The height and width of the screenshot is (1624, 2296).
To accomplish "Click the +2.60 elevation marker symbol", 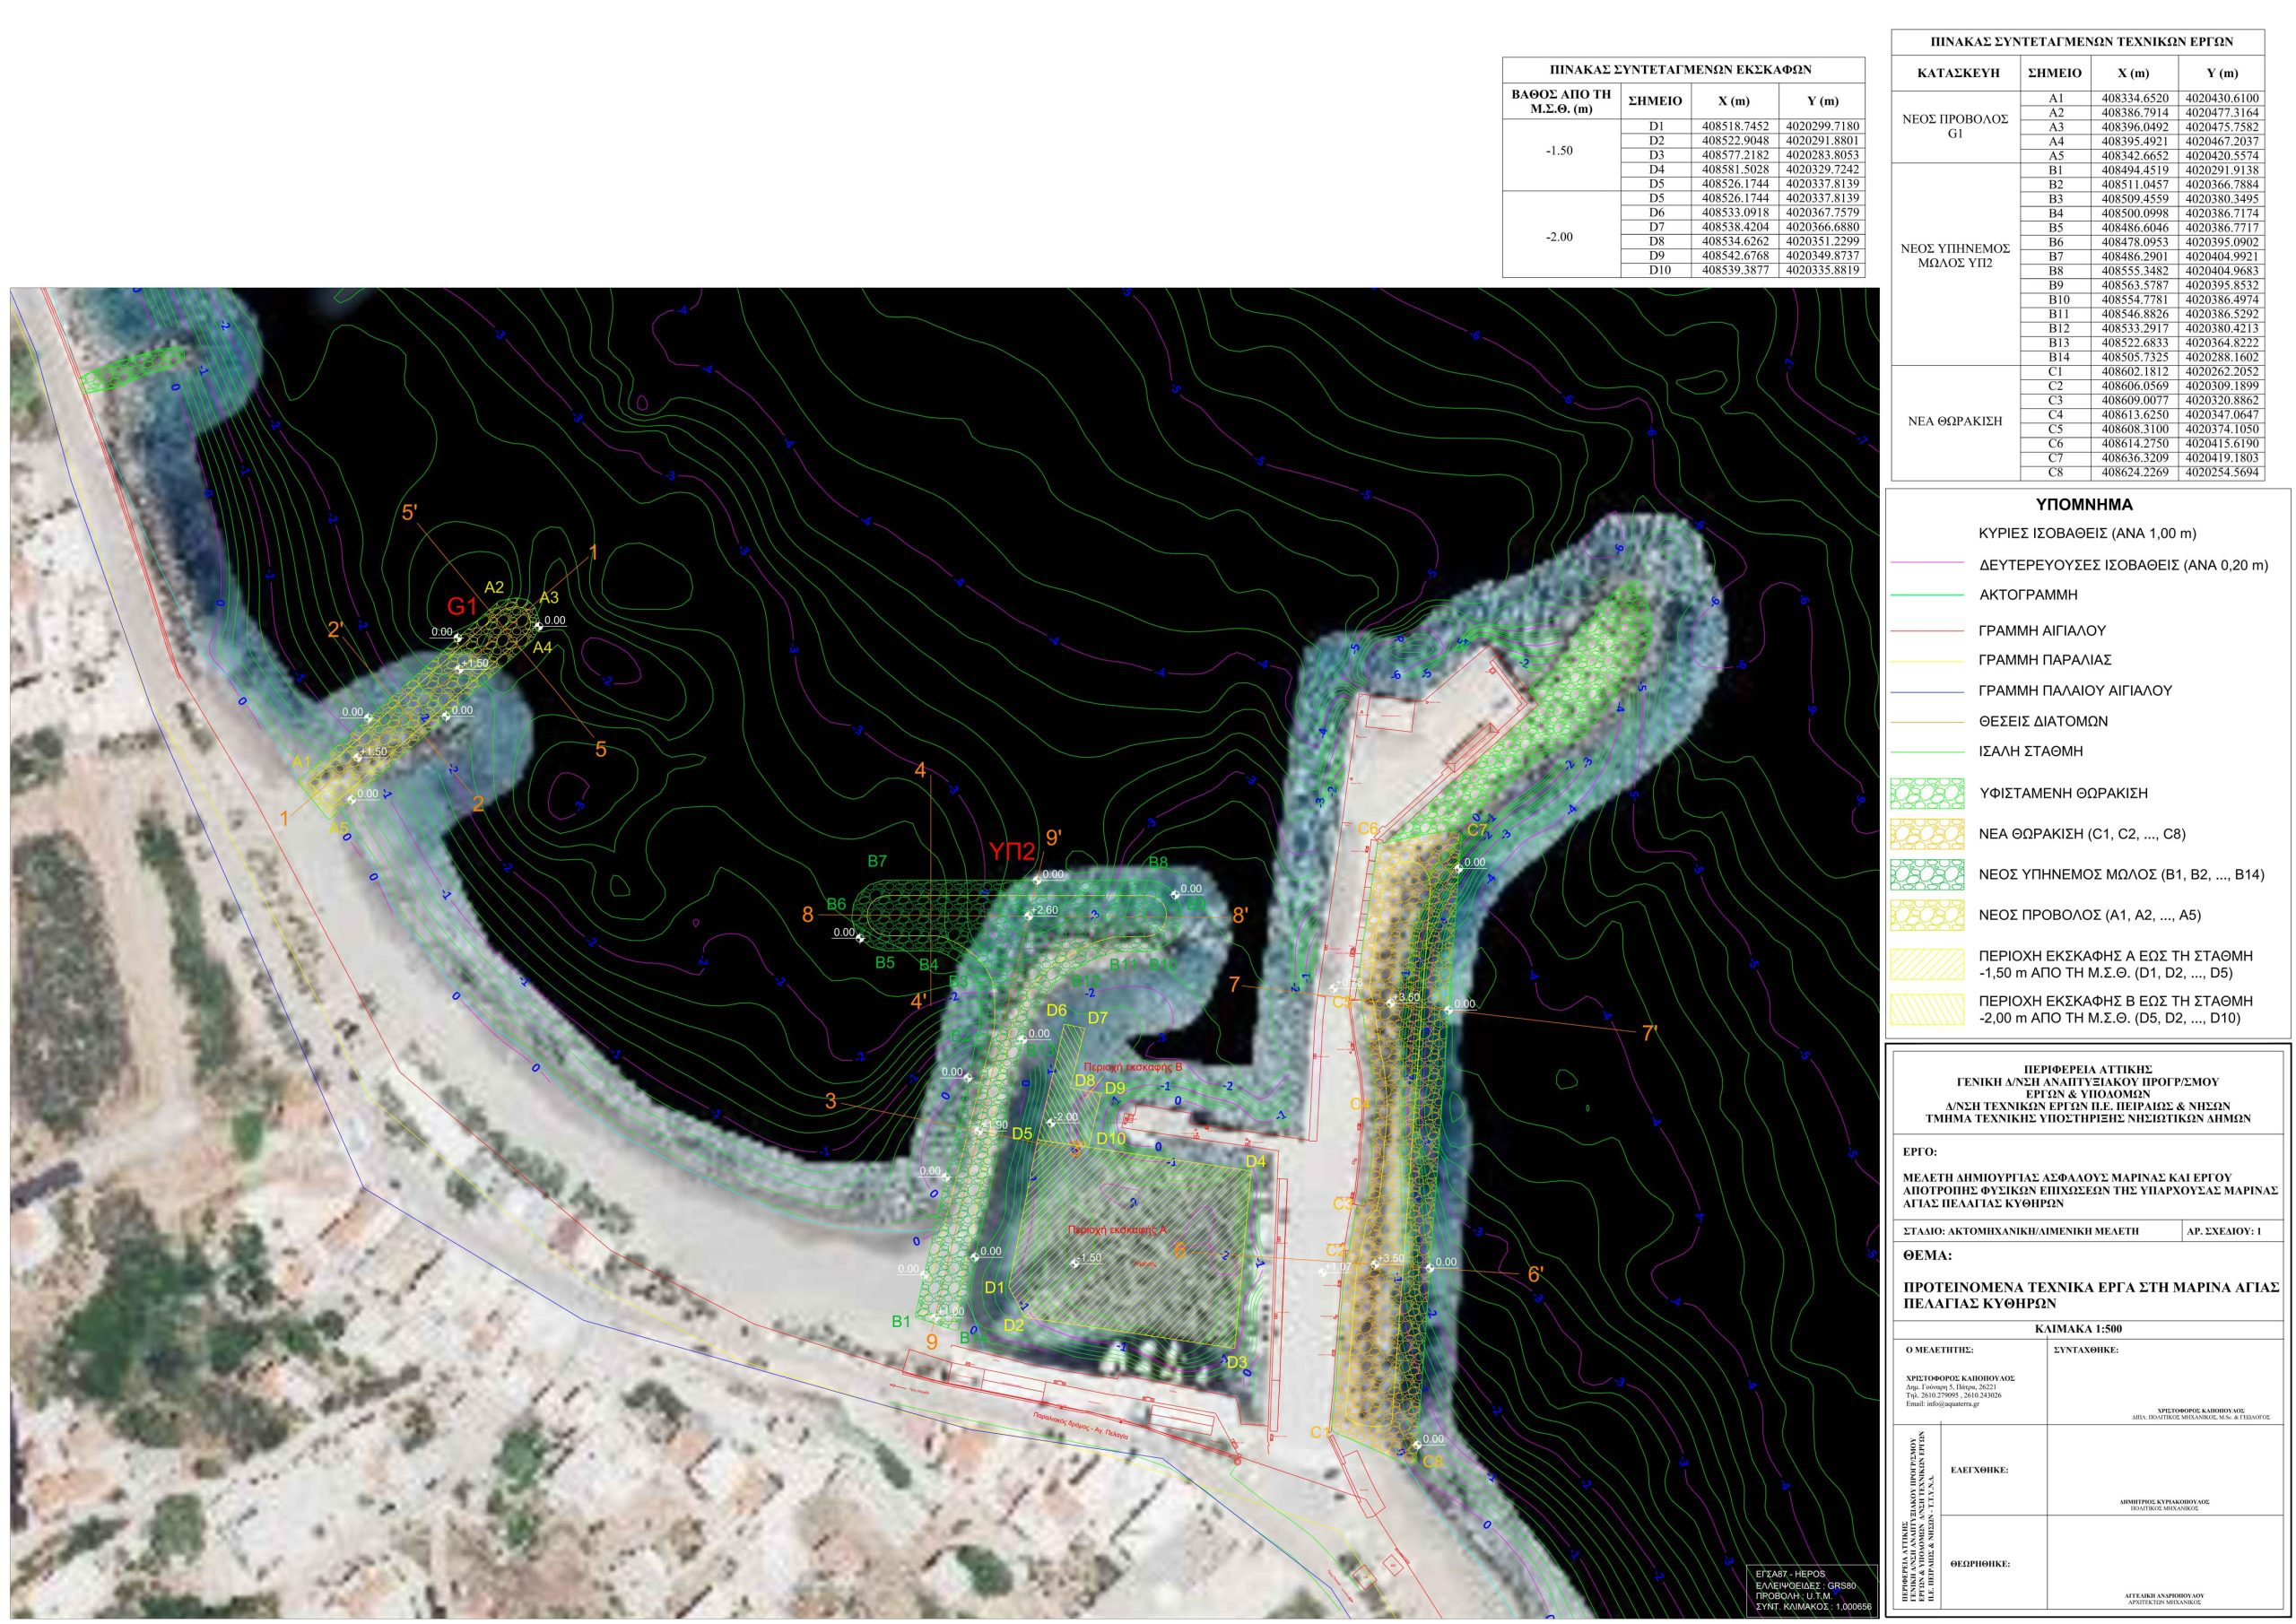I will pyautogui.click(x=1028, y=915).
